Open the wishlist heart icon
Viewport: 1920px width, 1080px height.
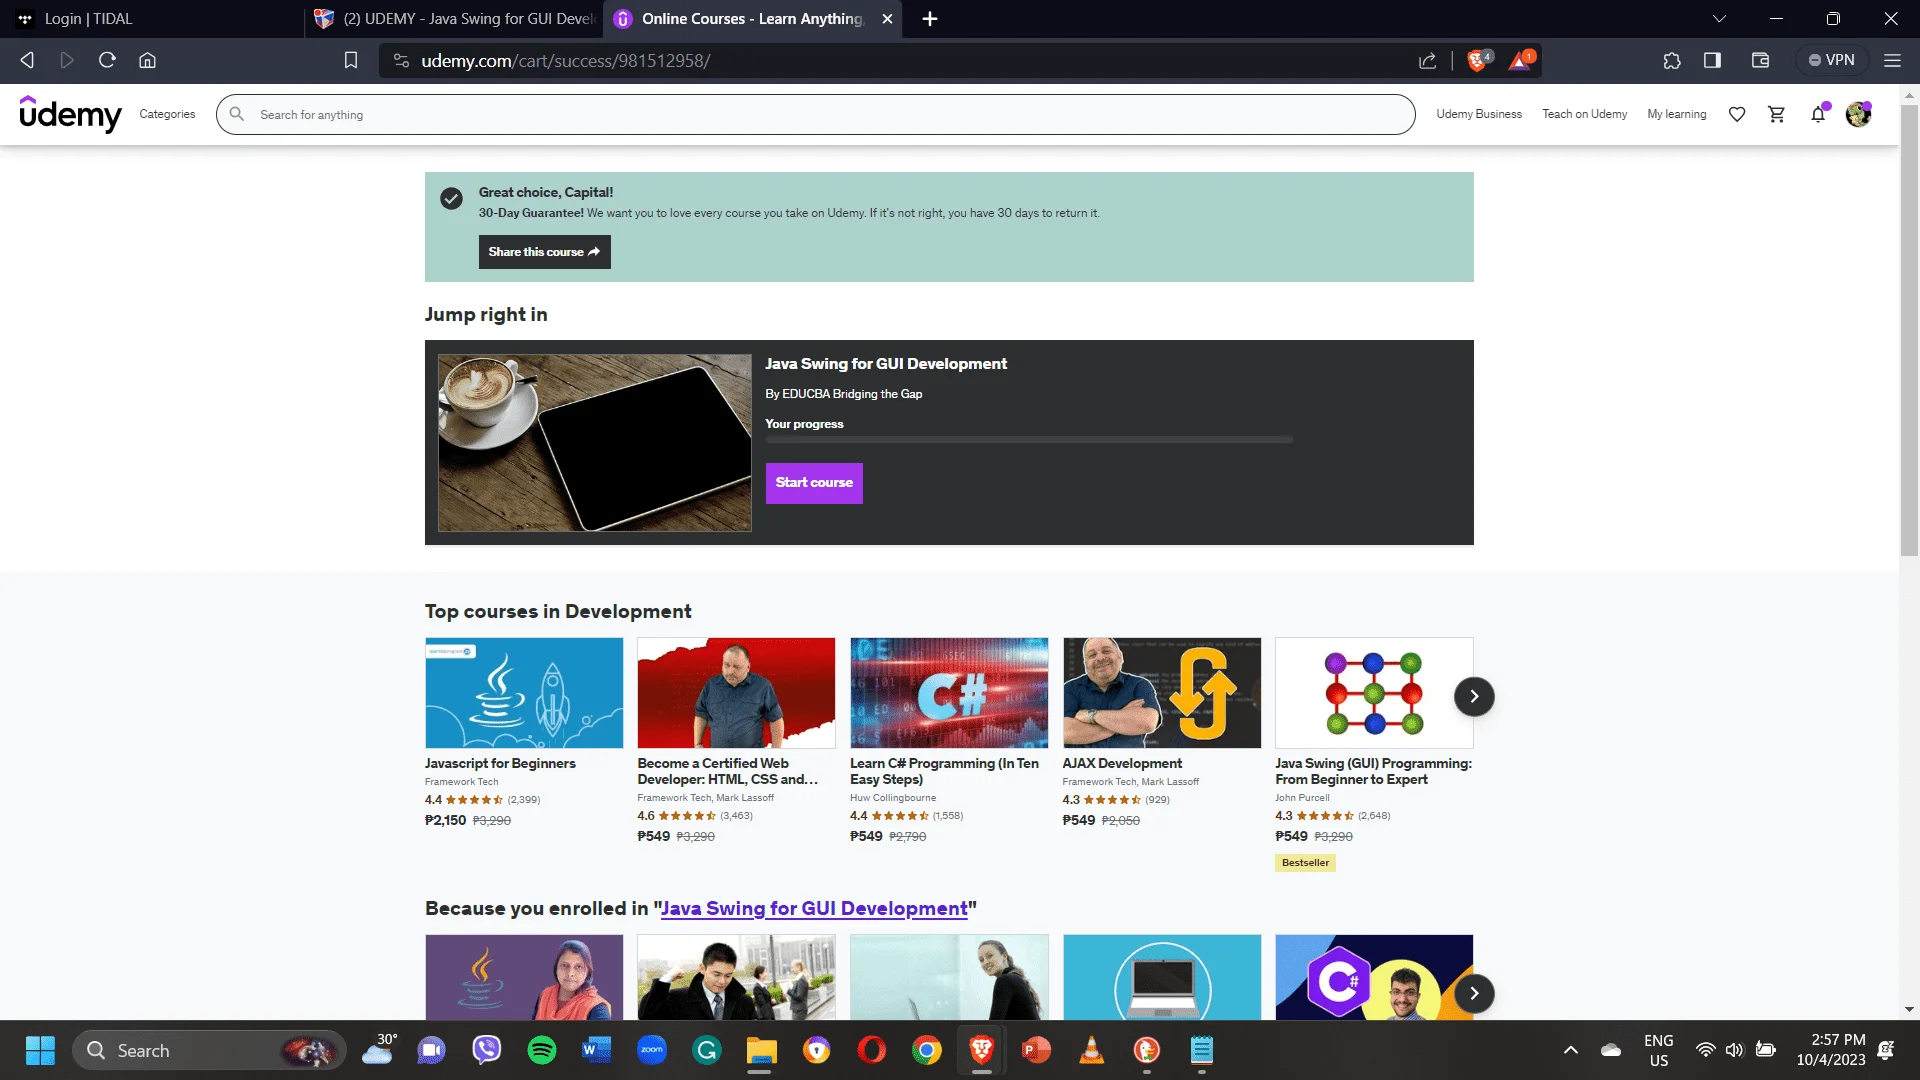[1737, 115]
